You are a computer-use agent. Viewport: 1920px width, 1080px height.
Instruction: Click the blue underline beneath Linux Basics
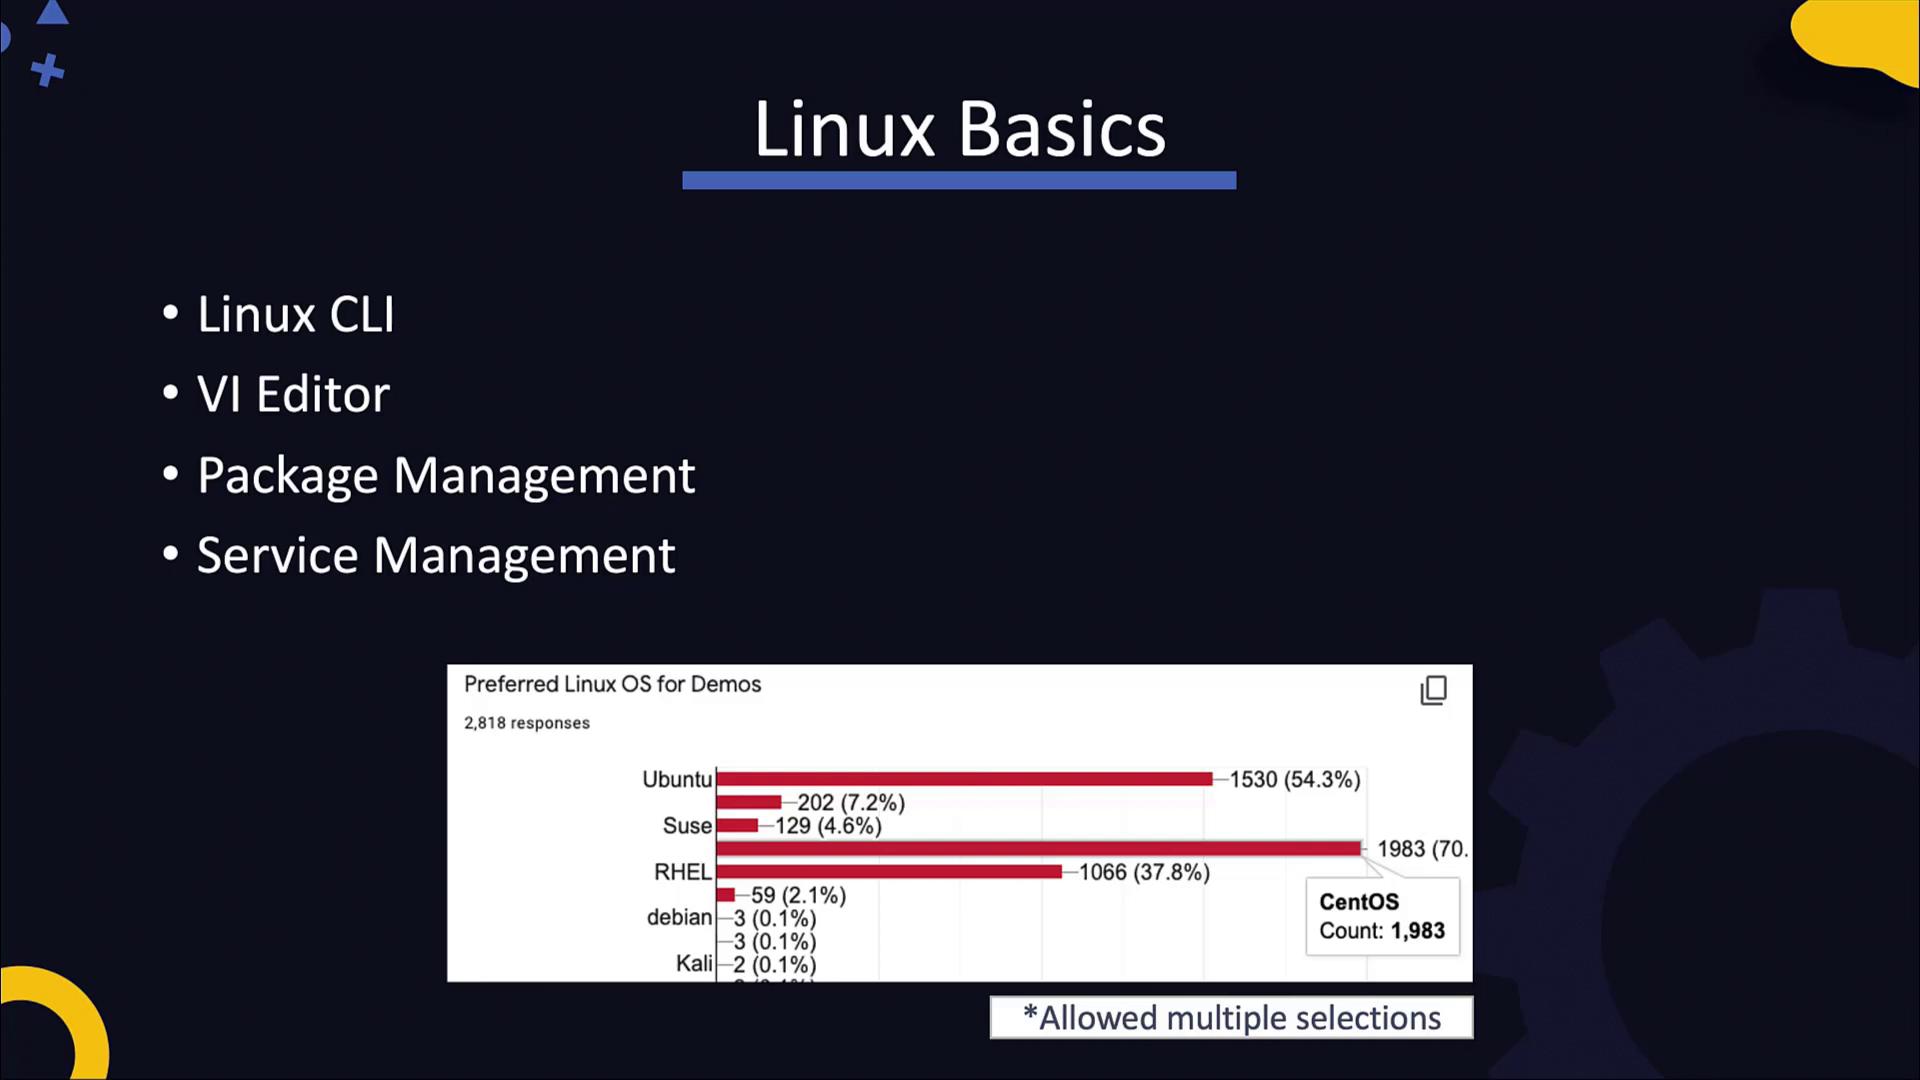[959, 181]
